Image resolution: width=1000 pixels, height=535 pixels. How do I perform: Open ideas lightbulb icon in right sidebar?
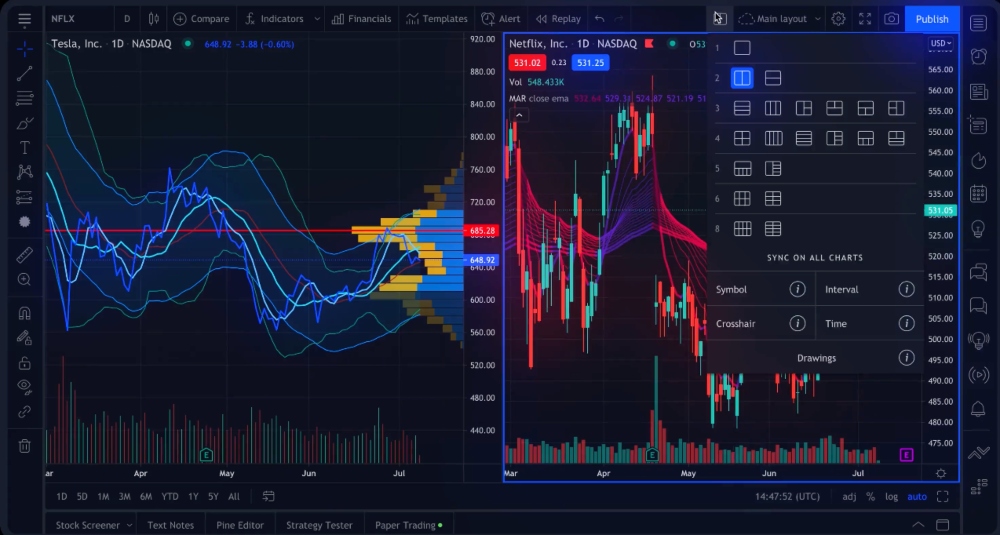978,229
